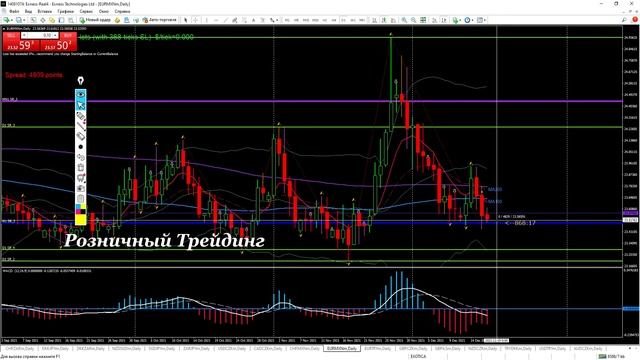Draw a vertical line tool
640x360 pixels.
[x=206, y=20]
